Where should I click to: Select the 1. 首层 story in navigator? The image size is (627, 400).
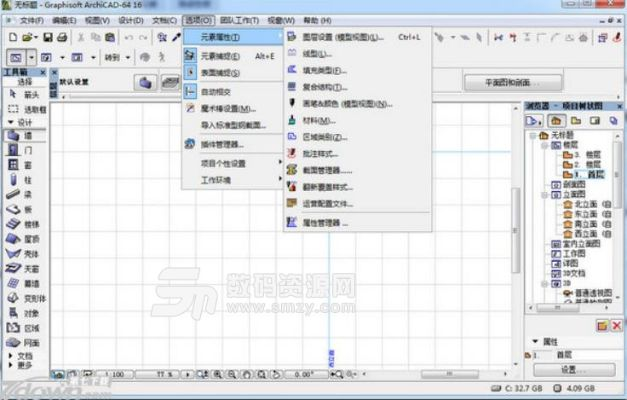583,174
